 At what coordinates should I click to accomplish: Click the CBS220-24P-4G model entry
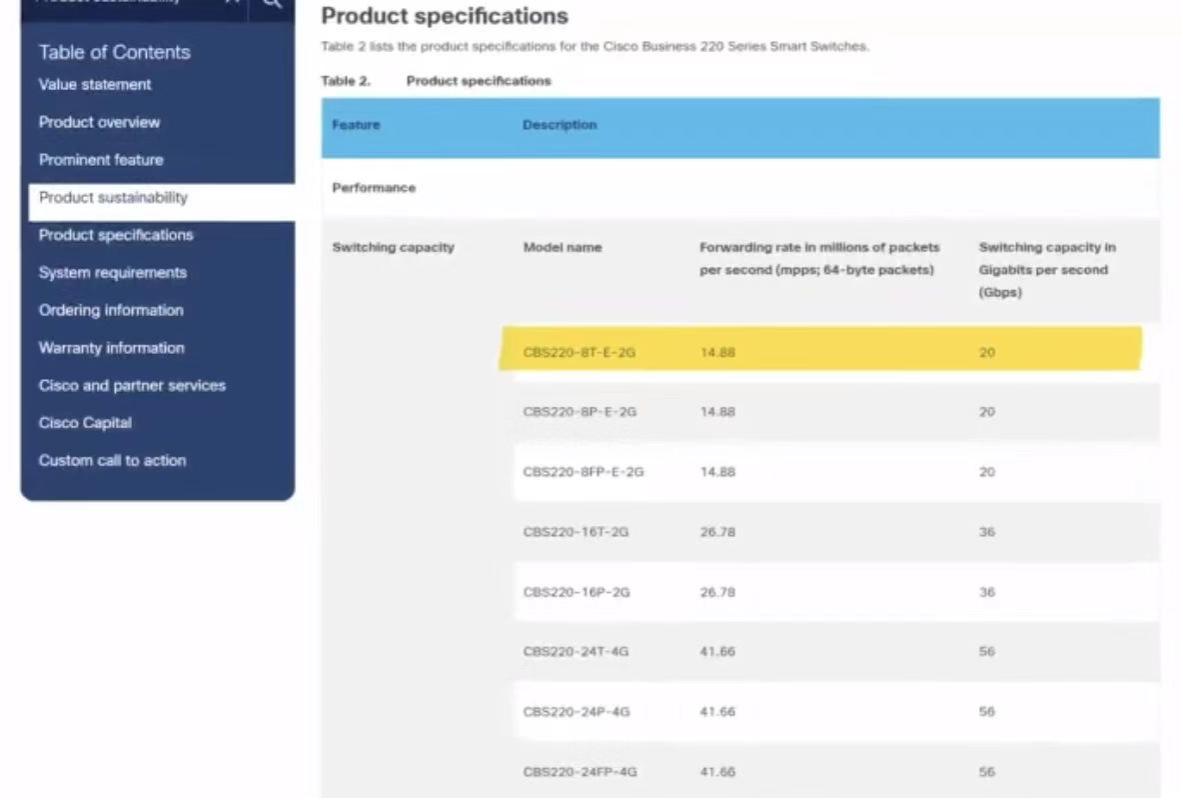[x=576, y=712]
